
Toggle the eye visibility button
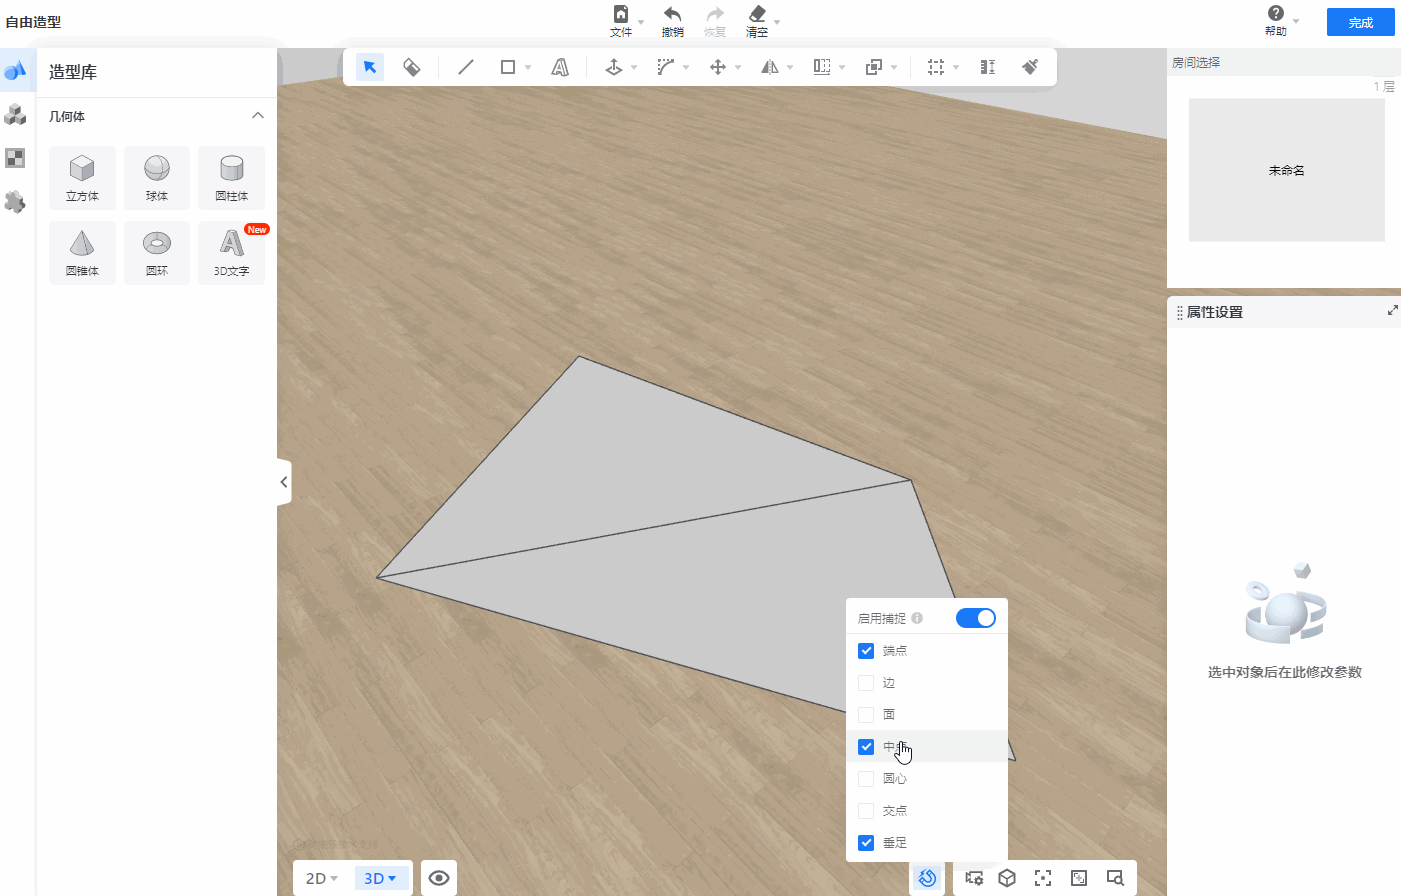coord(438,878)
